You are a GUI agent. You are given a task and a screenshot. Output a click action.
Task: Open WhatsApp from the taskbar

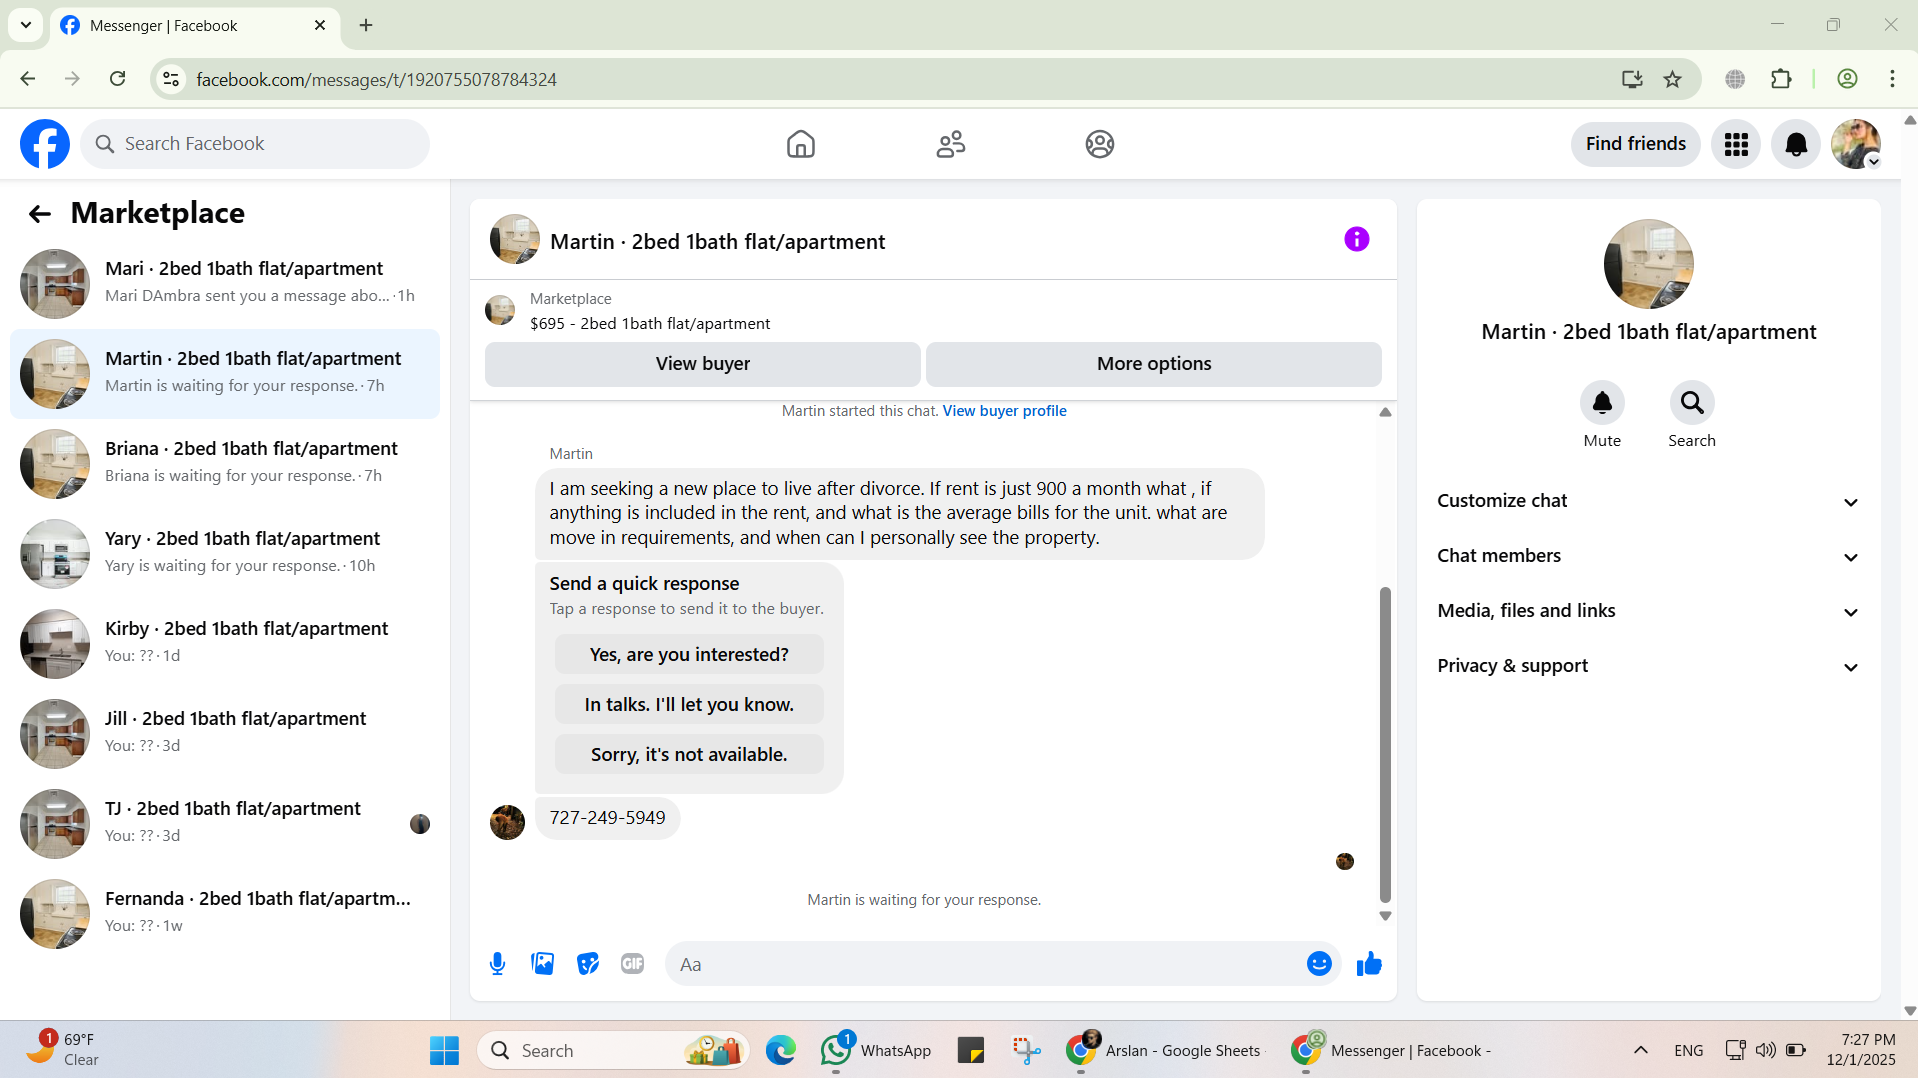pos(876,1051)
